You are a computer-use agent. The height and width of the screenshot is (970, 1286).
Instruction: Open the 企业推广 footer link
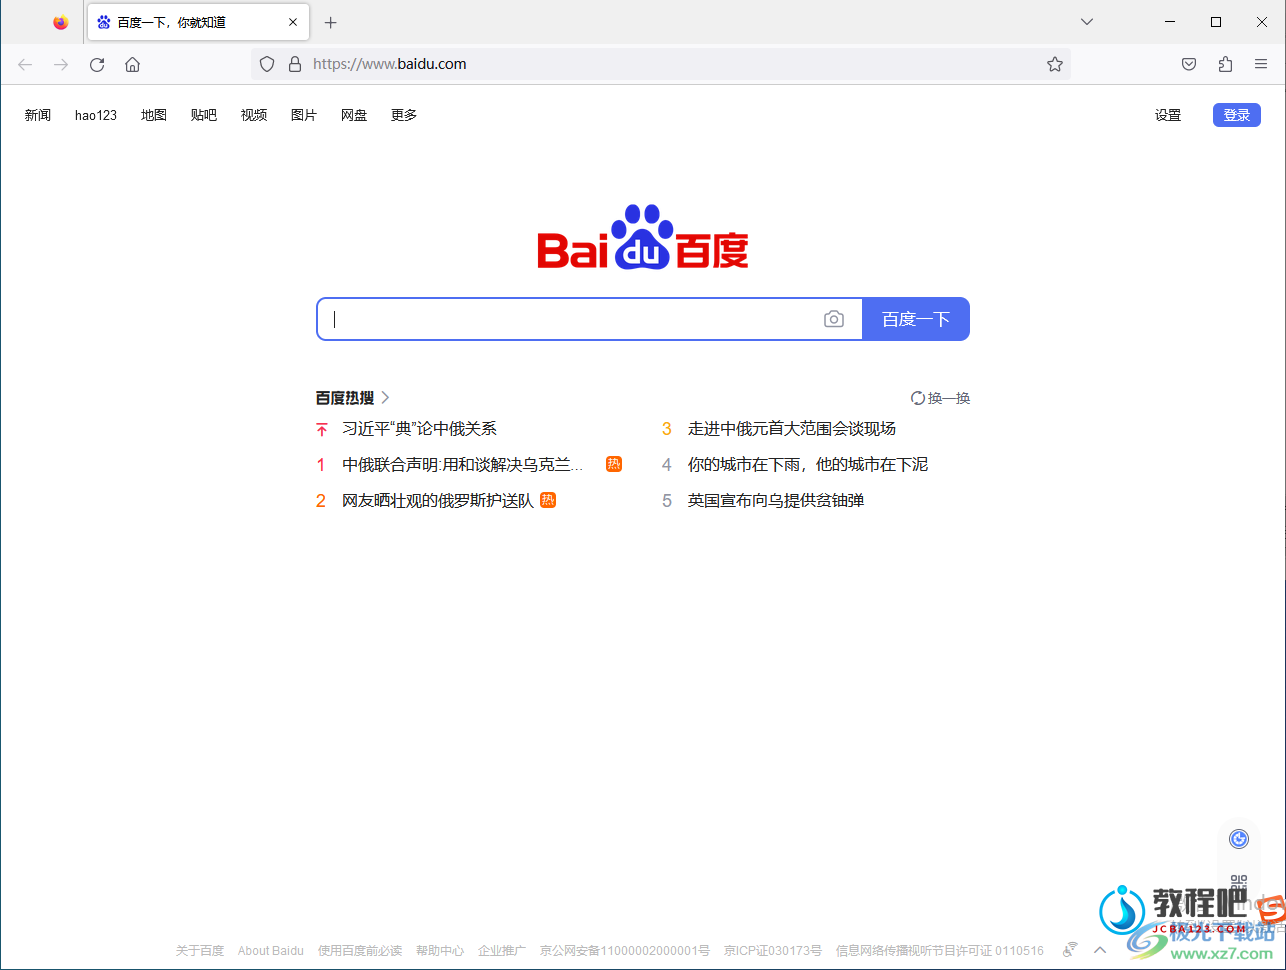point(502,951)
